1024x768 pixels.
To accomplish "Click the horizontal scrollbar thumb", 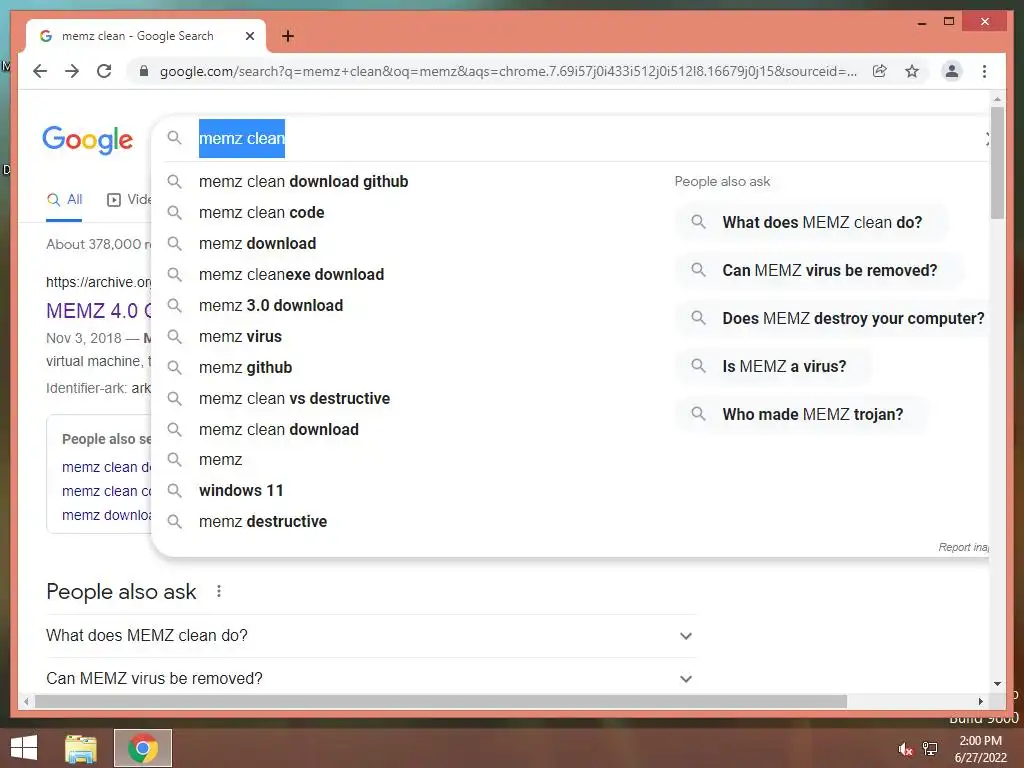I will click(x=441, y=701).
